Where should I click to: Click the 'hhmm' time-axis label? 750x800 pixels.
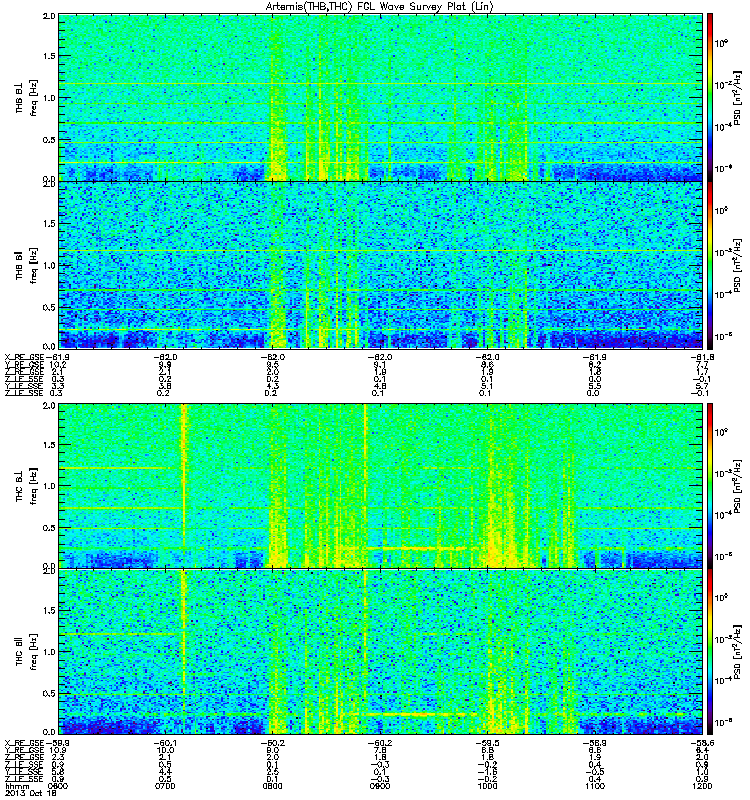point(17,786)
